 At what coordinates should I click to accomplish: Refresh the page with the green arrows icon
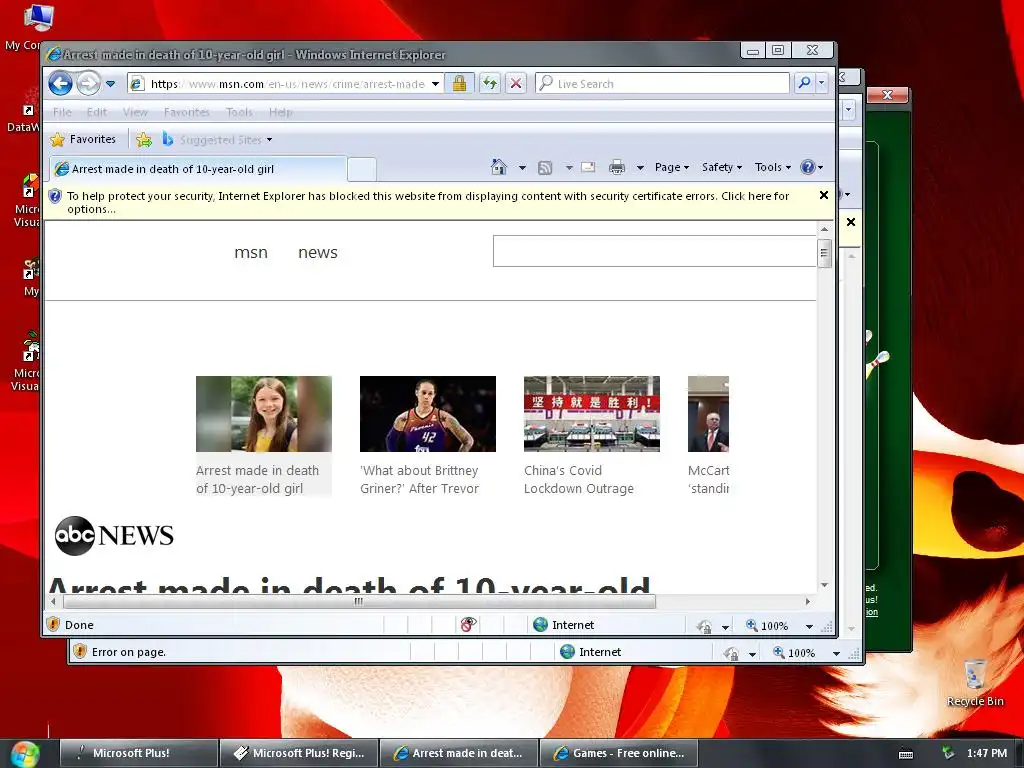[490, 84]
